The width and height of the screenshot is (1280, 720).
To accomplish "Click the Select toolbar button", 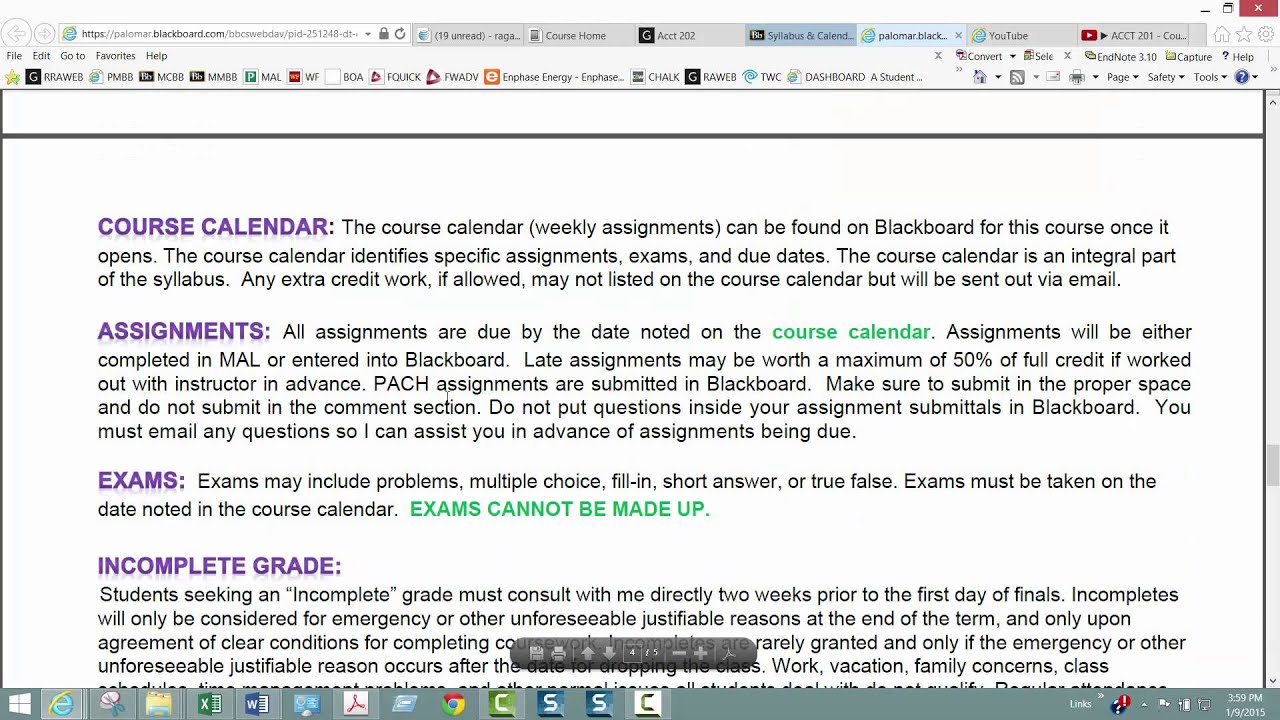I will click(x=1039, y=56).
